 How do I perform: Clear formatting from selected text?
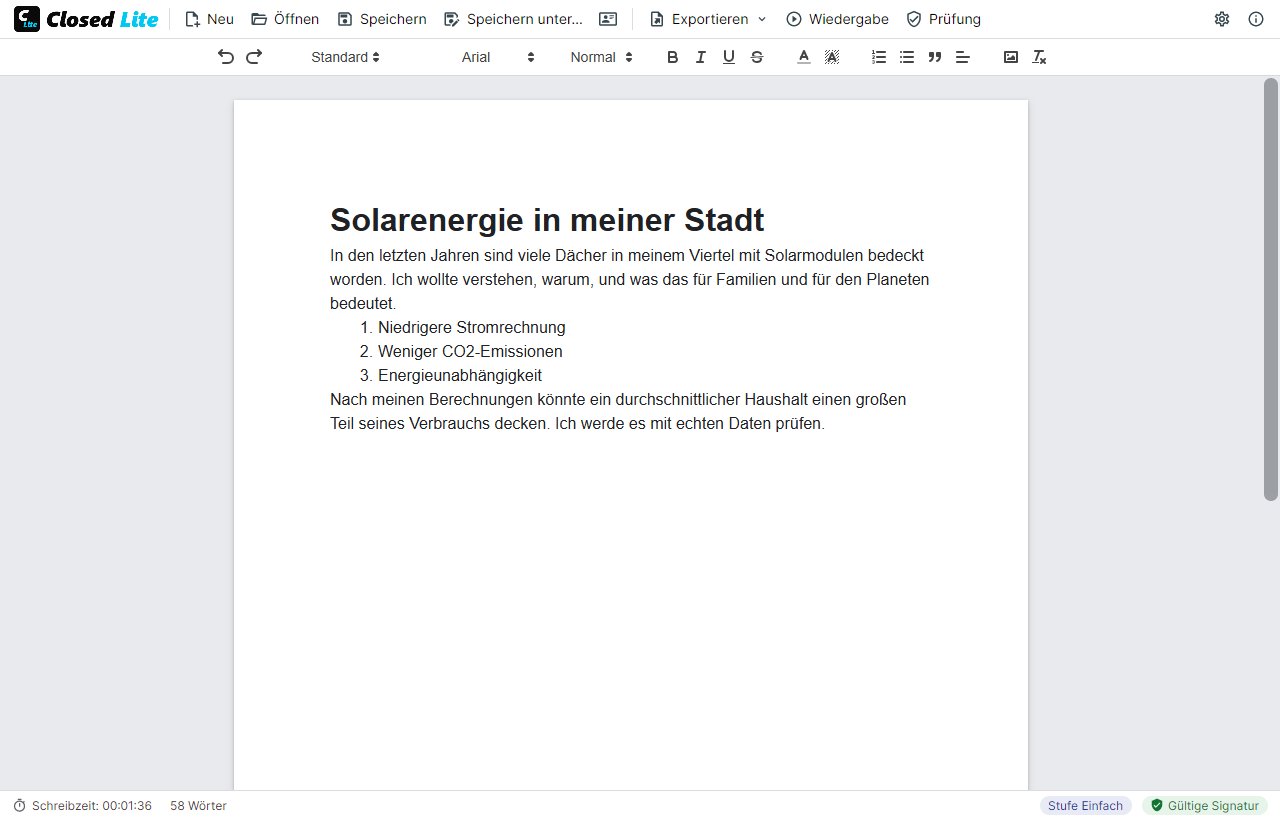pos(1039,57)
